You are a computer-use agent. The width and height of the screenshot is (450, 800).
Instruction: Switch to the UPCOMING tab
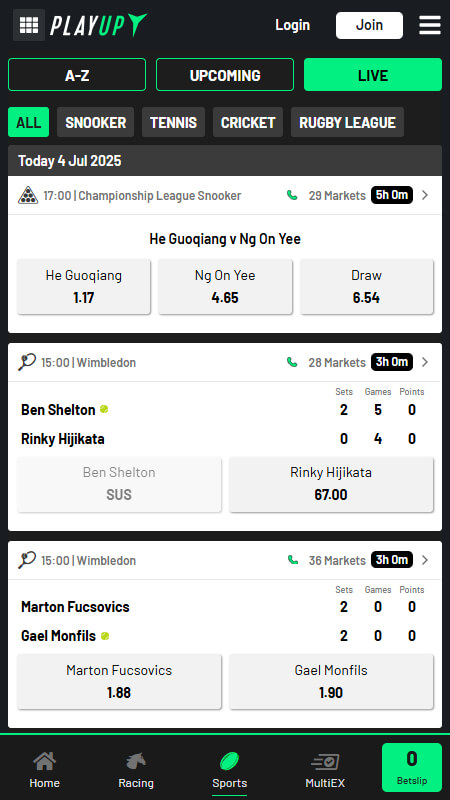(225, 75)
